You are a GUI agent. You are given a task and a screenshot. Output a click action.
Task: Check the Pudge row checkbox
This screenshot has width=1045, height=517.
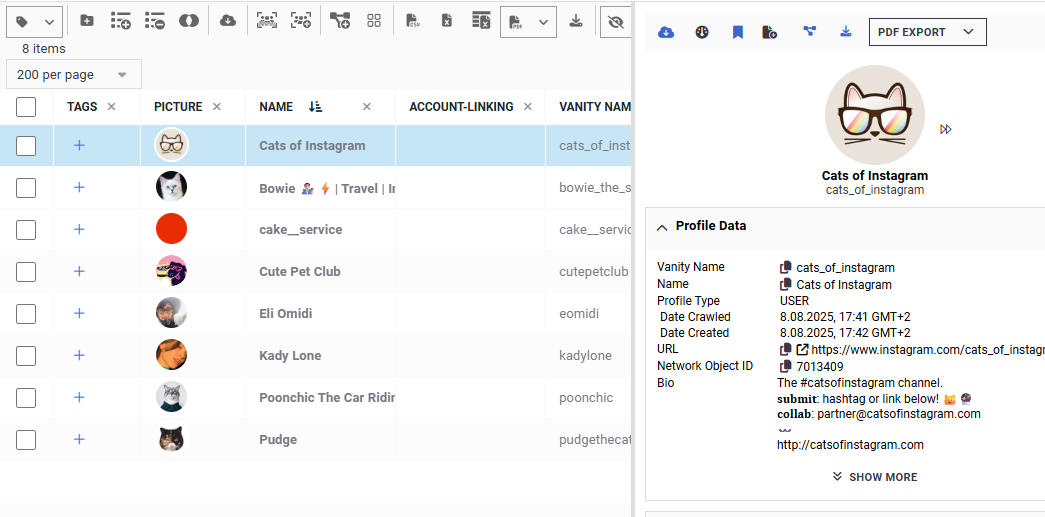[25, 439]
